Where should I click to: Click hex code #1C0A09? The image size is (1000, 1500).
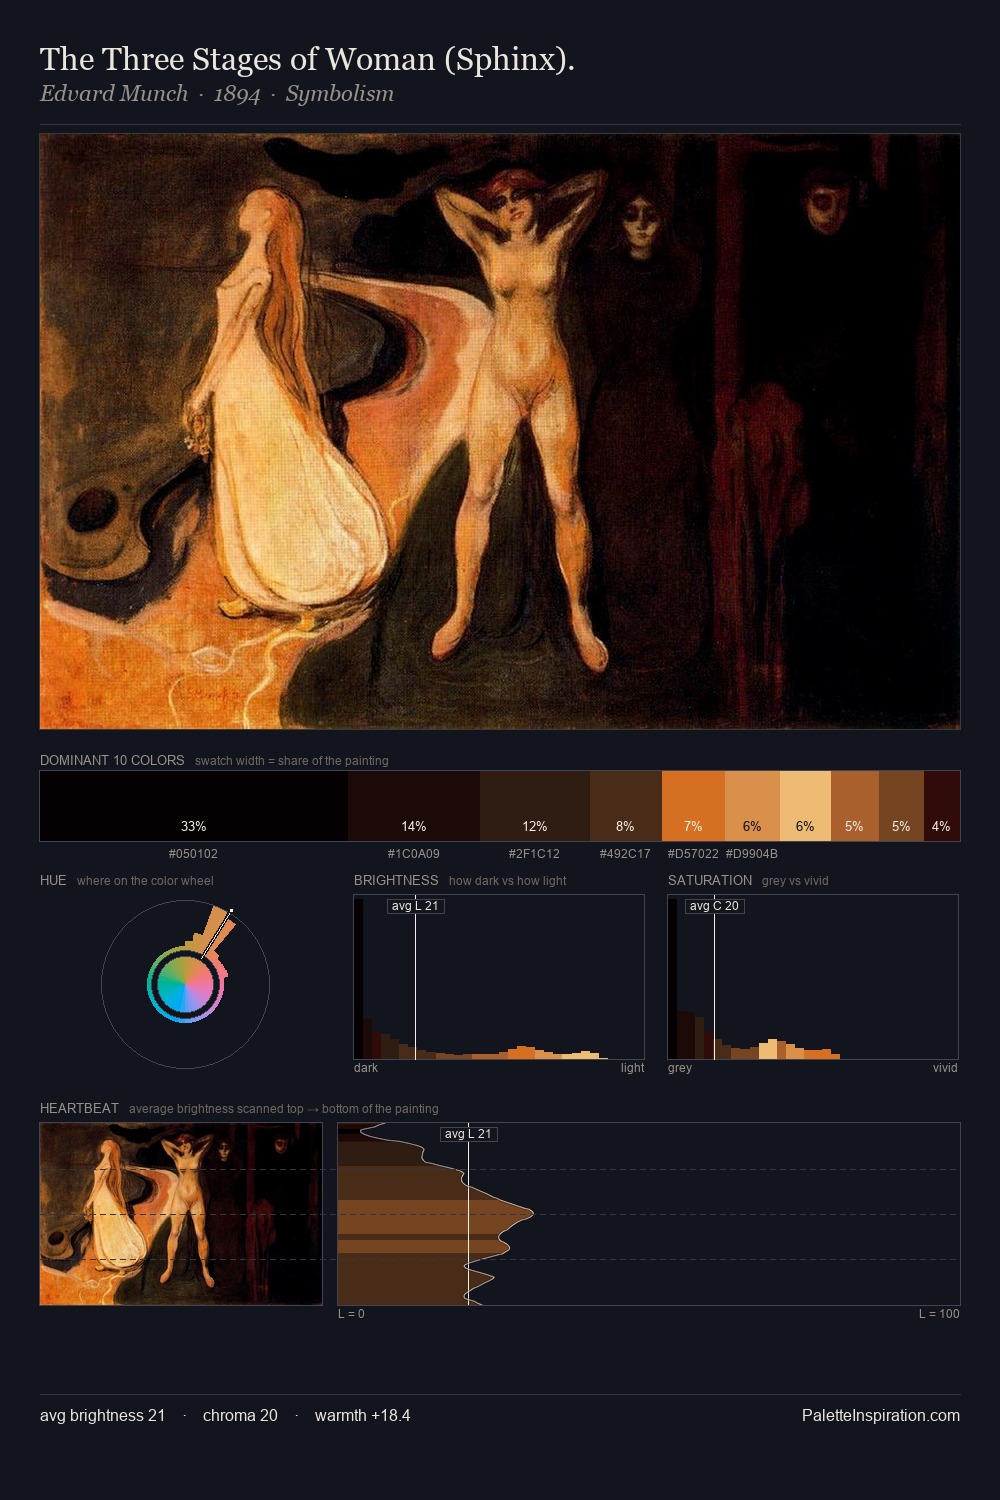point(414,854)
